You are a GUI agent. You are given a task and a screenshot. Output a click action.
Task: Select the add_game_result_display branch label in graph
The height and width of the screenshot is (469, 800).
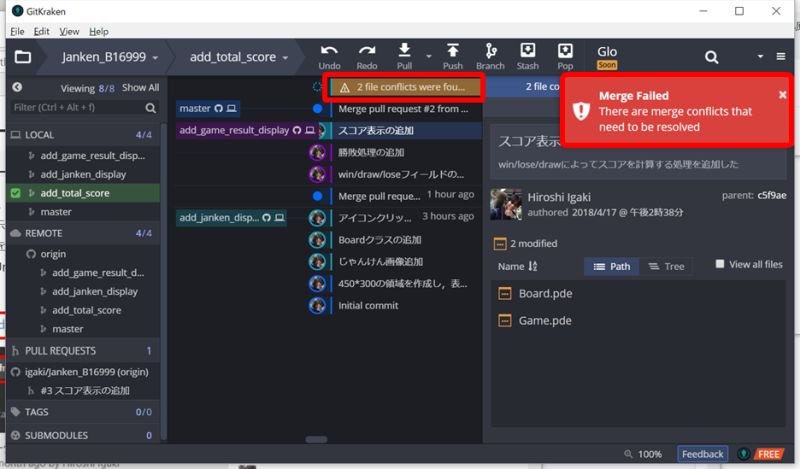pos(247,130)
